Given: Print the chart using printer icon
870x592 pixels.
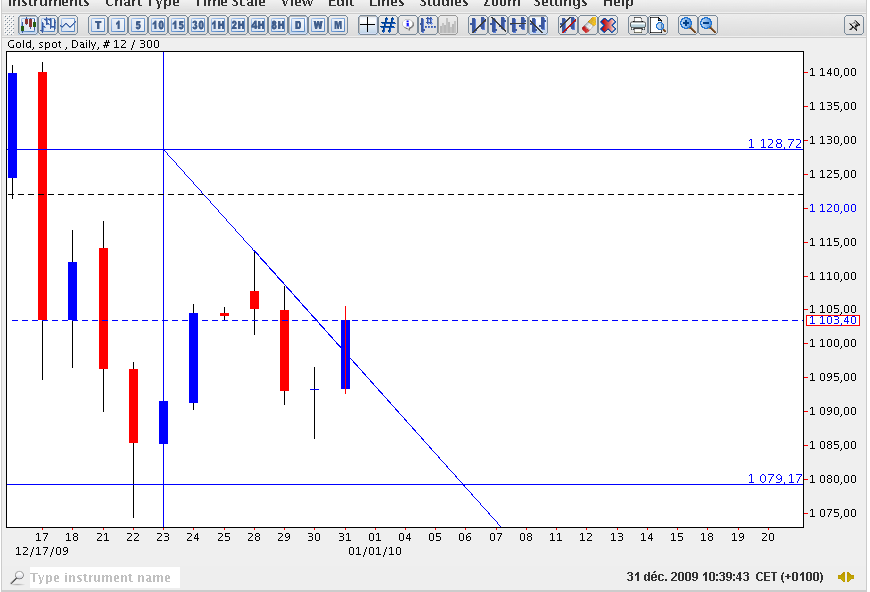Looking at the screenshot, I should tap(637, 25).
